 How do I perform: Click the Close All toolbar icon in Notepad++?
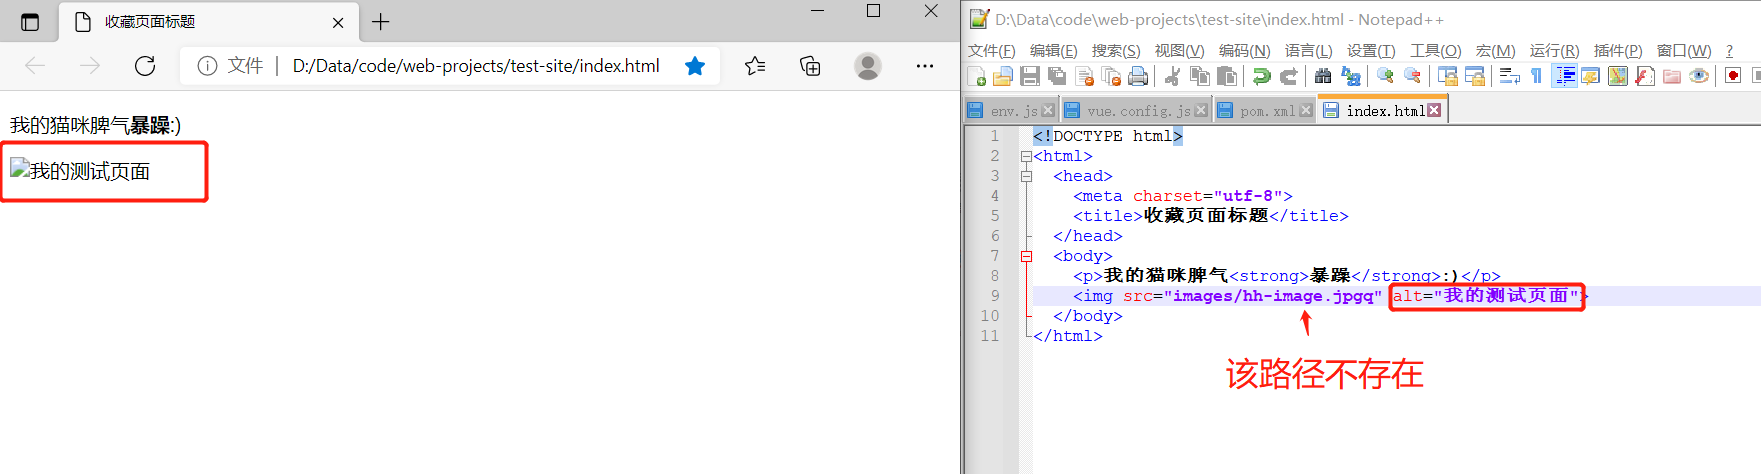(x=1111, y=76)
